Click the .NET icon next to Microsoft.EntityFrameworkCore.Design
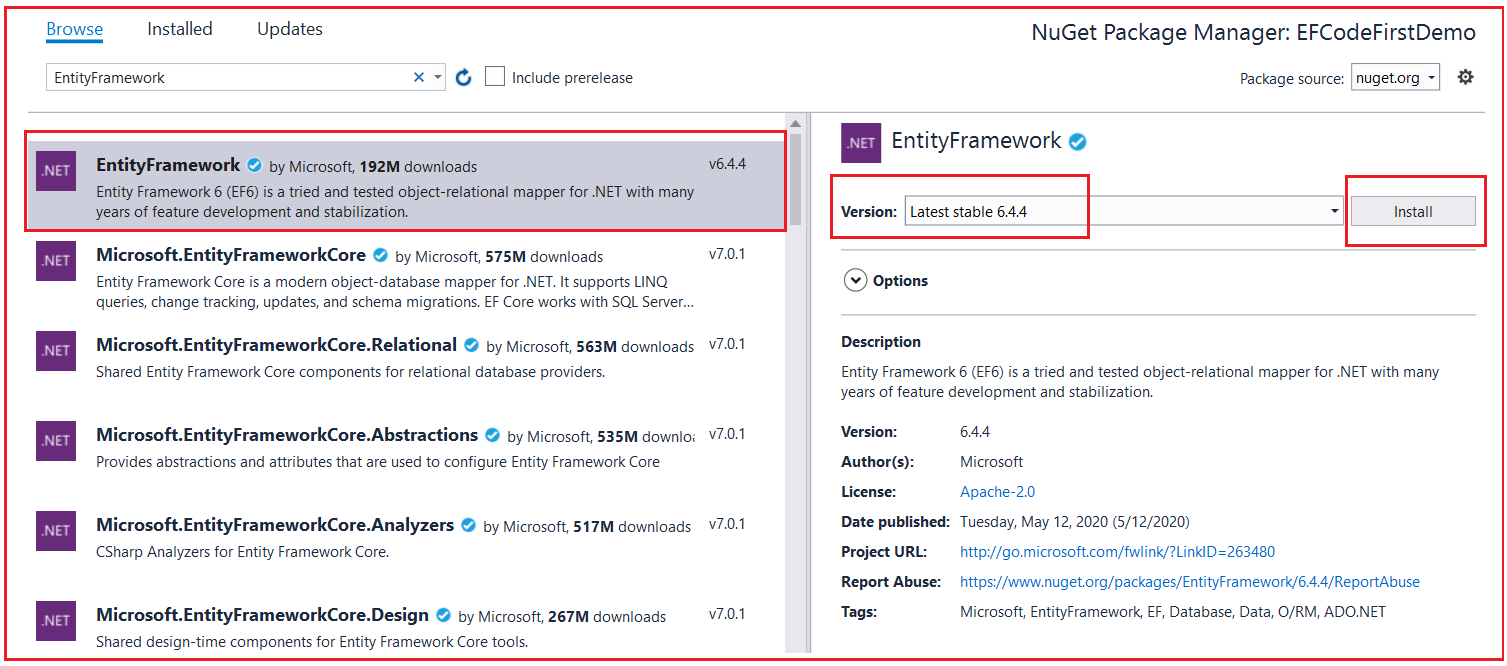This screenshot has height=666, width=1507. pos(56,620)
